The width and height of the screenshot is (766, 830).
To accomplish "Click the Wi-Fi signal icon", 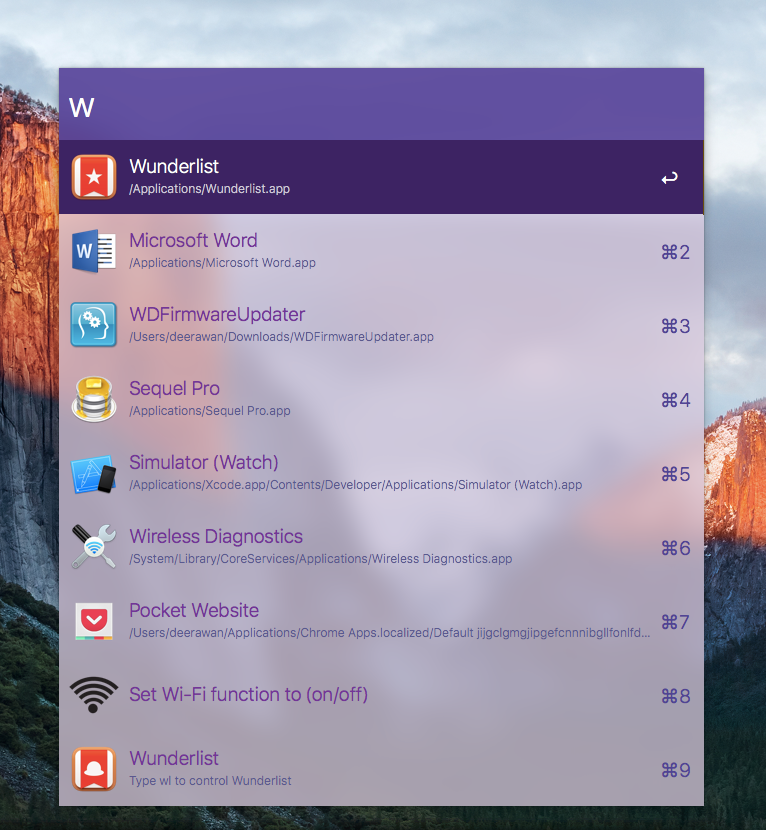I will [x=94, y=694].
